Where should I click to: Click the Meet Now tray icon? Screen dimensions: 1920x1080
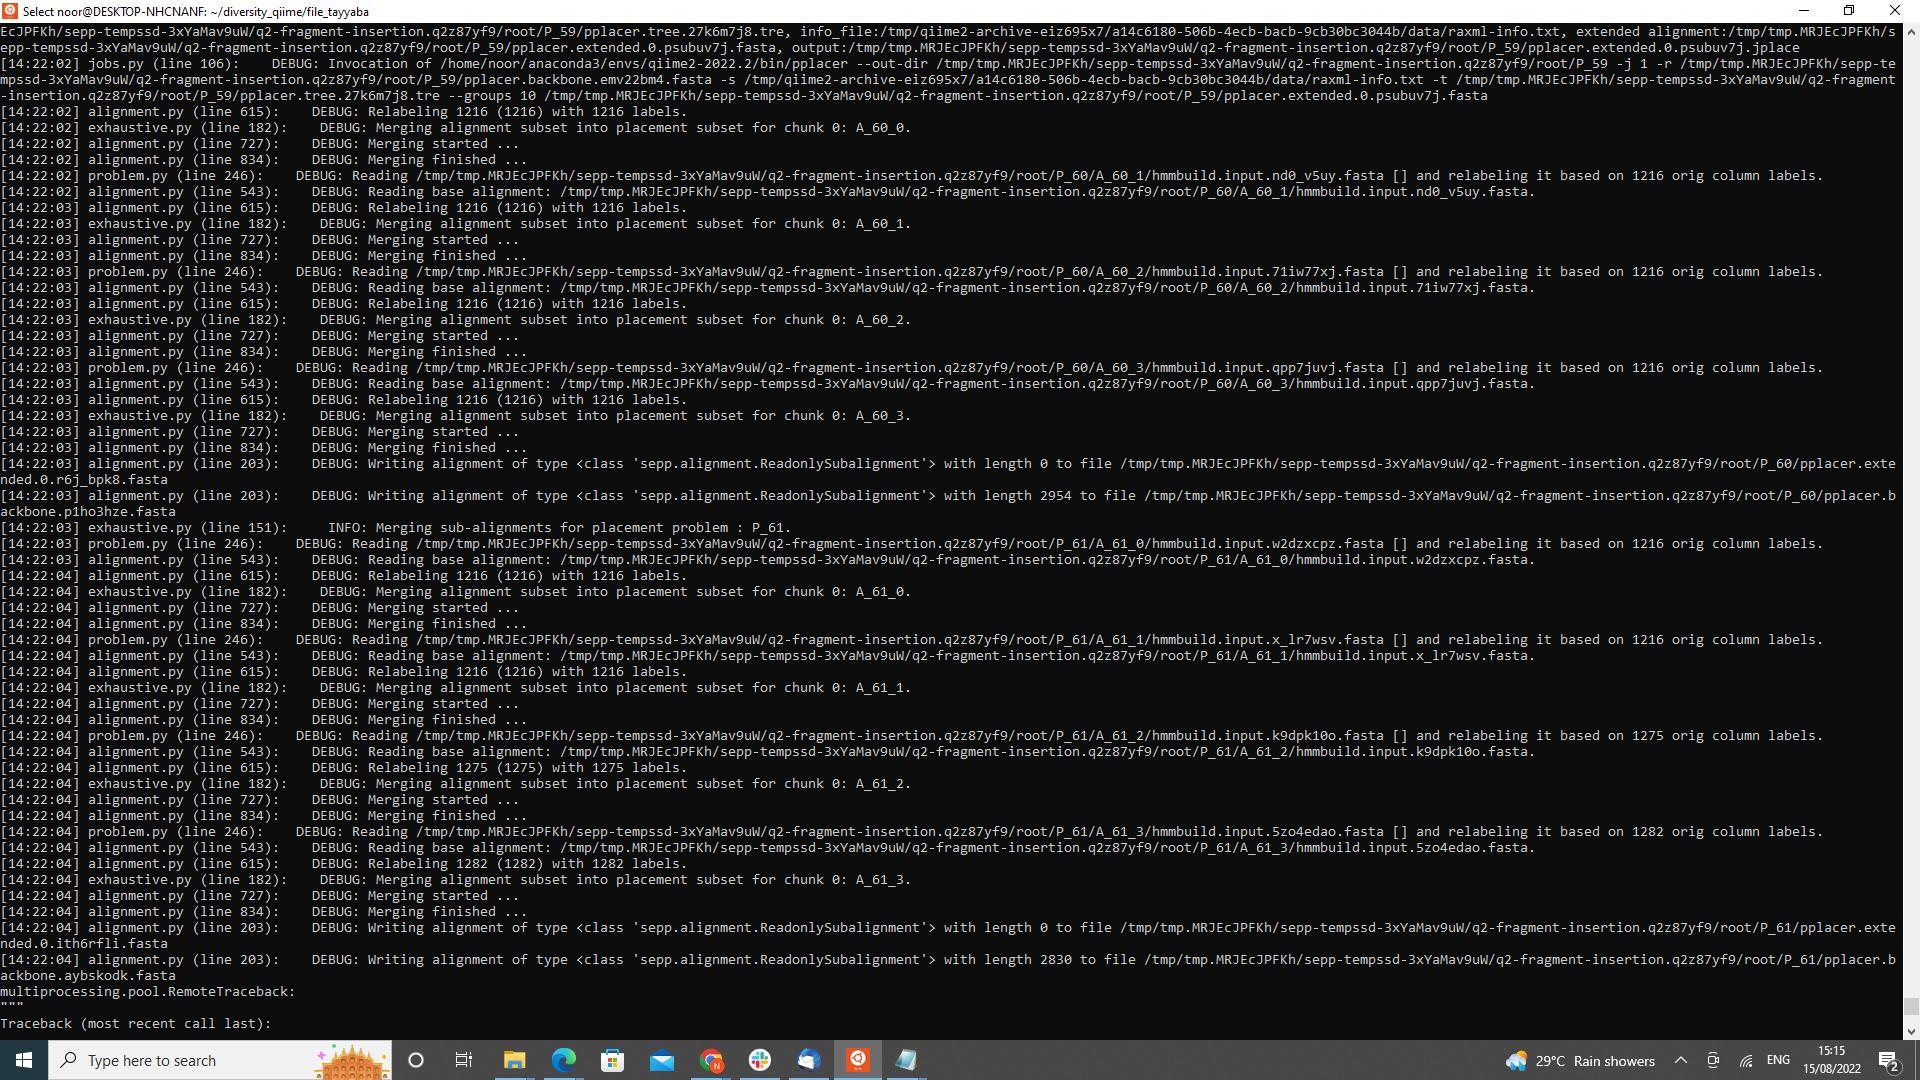tap(1713, 1060)
